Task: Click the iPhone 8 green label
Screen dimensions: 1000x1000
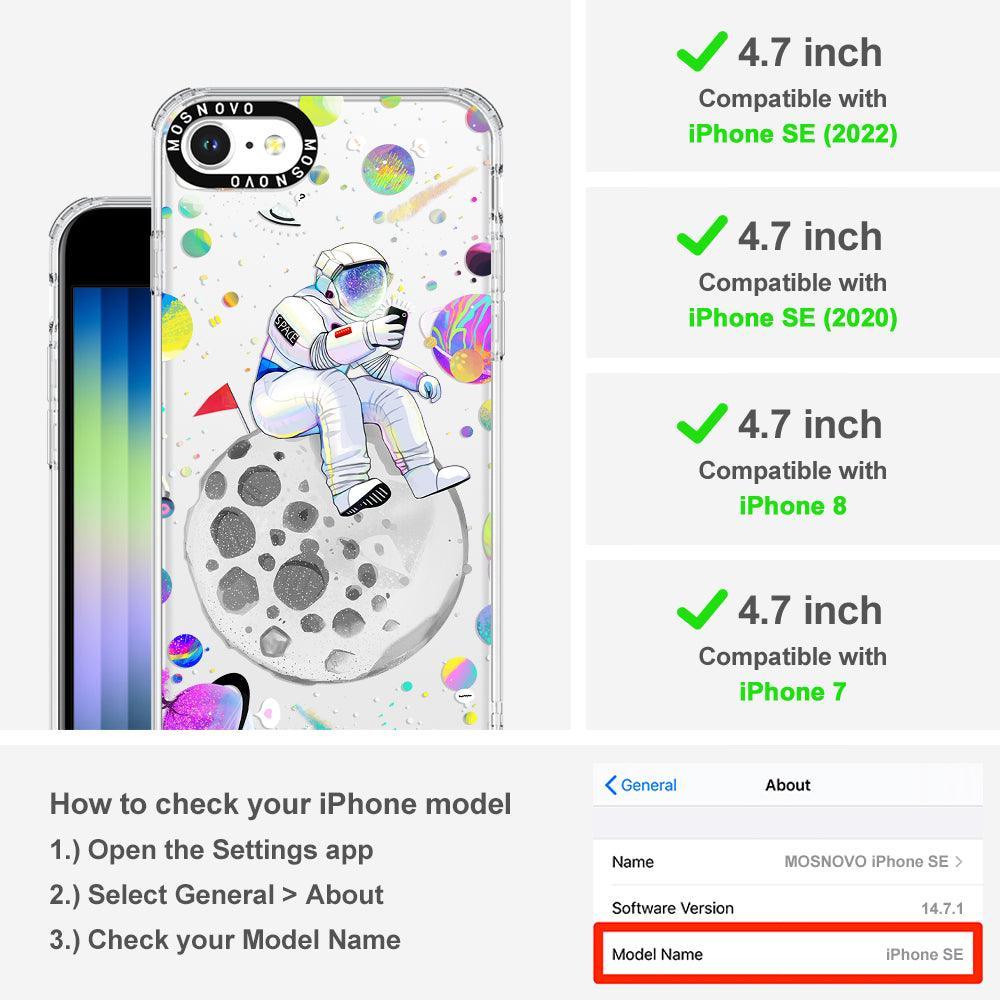Action: pyautogui.click(x=793, y=506)
